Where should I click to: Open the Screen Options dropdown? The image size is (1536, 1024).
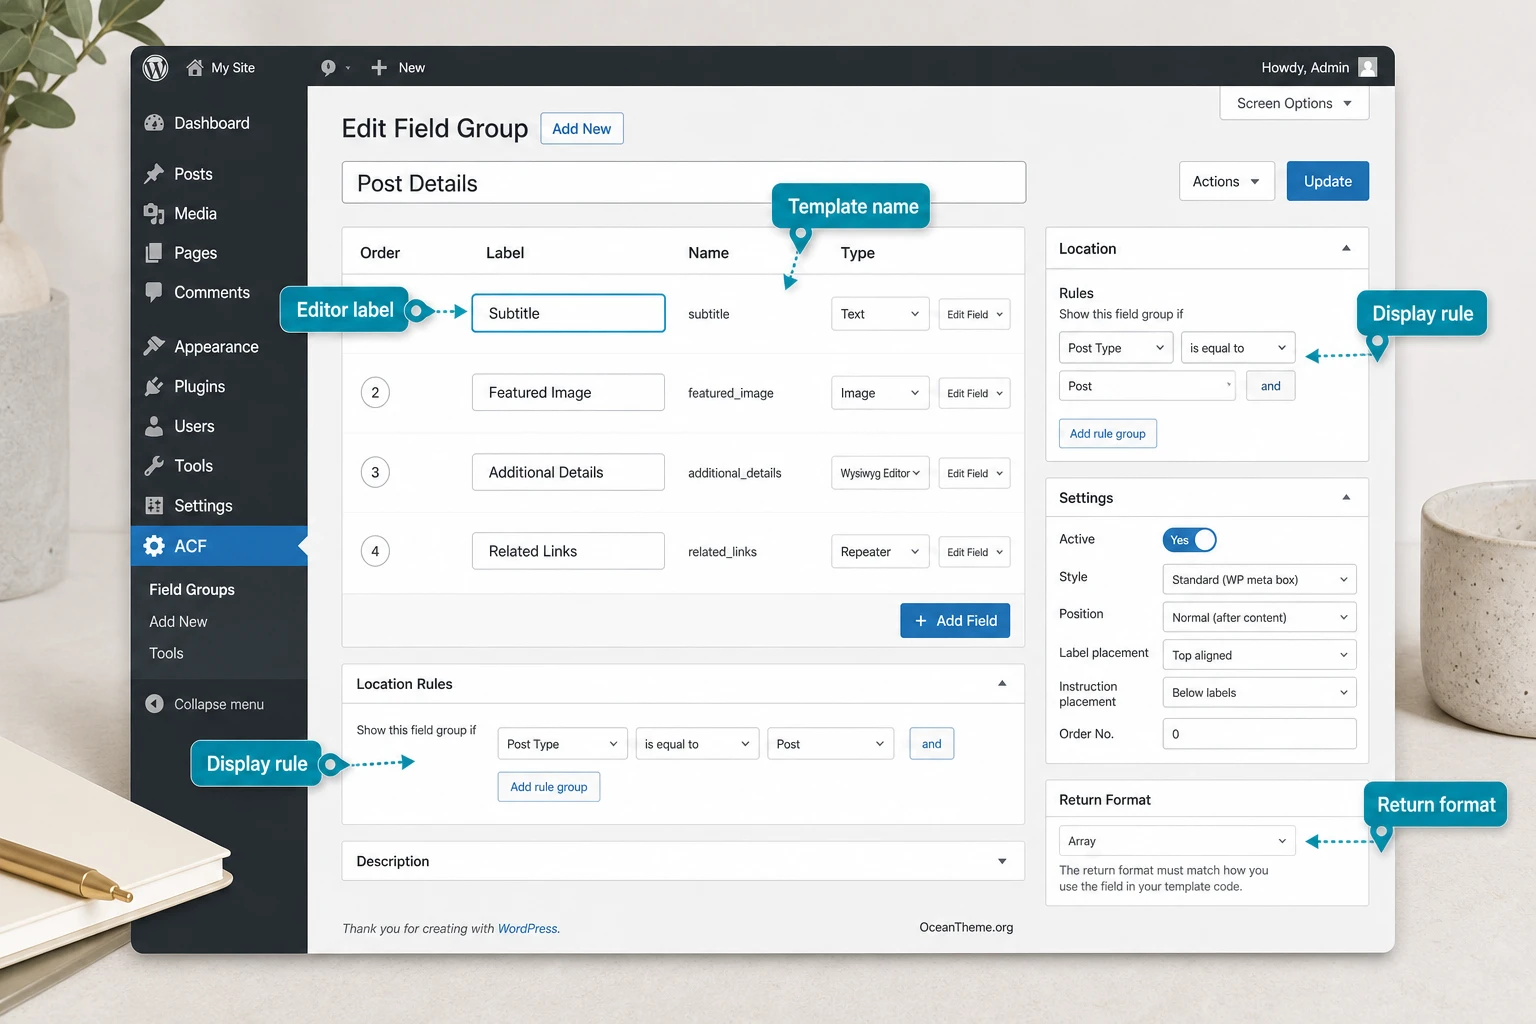pos(1294,103)
